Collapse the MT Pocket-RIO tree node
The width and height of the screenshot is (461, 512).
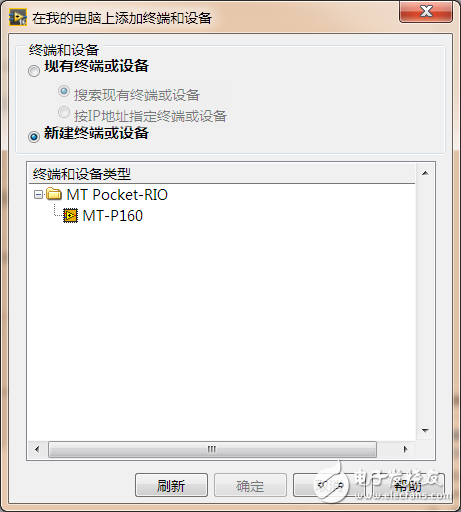tap(38, 194)
